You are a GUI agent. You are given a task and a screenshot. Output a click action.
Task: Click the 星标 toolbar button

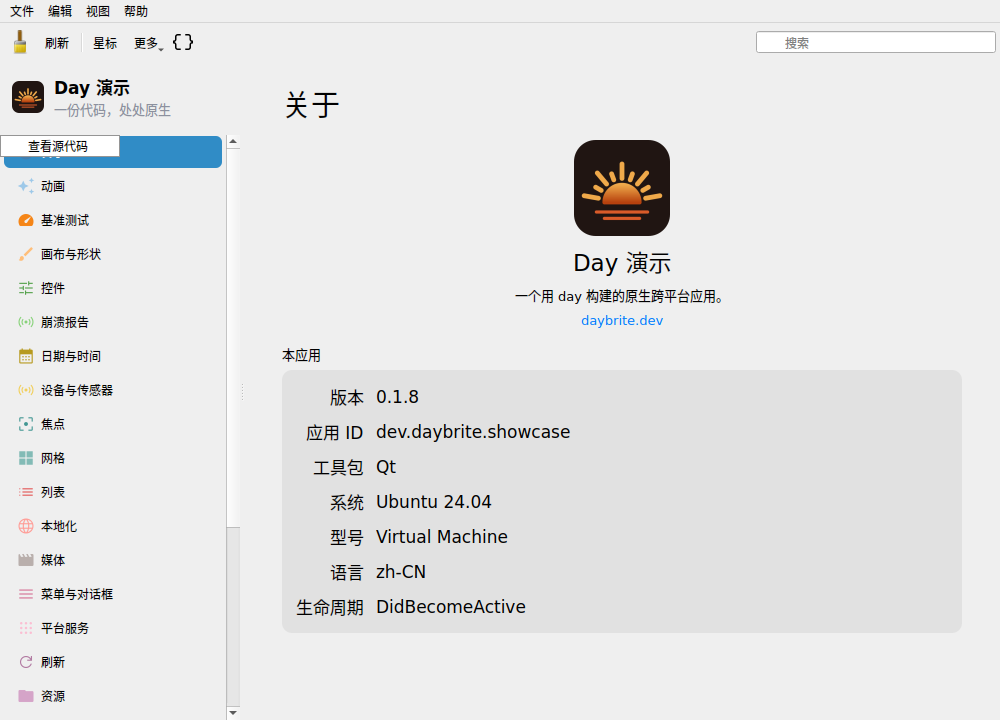[x=105, y=43]
